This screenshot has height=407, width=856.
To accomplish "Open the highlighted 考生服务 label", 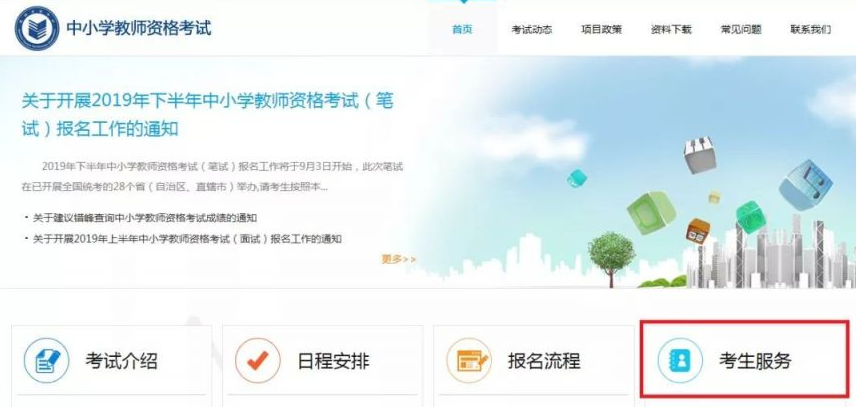I will click(754, 361).
